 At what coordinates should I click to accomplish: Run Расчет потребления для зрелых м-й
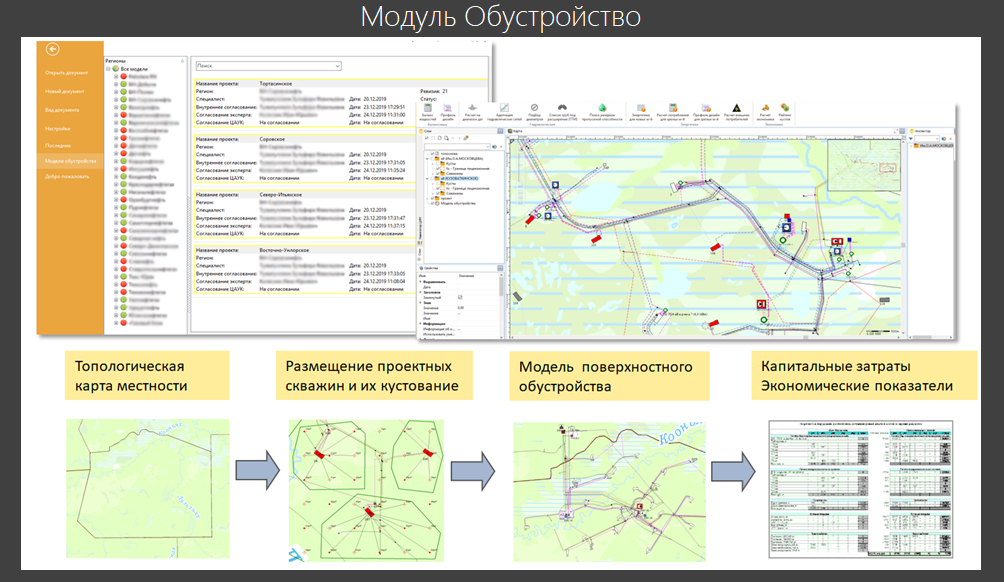coord(672,113)
